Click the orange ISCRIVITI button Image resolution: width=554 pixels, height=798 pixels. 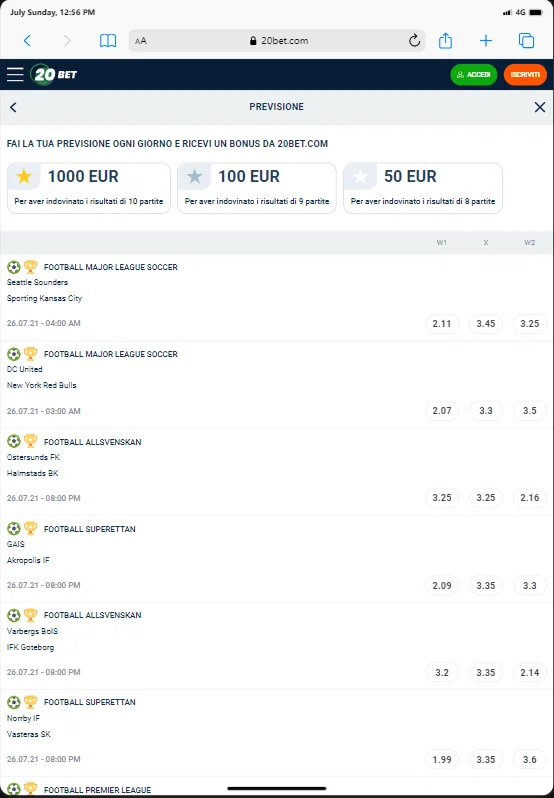pos(525,75)
